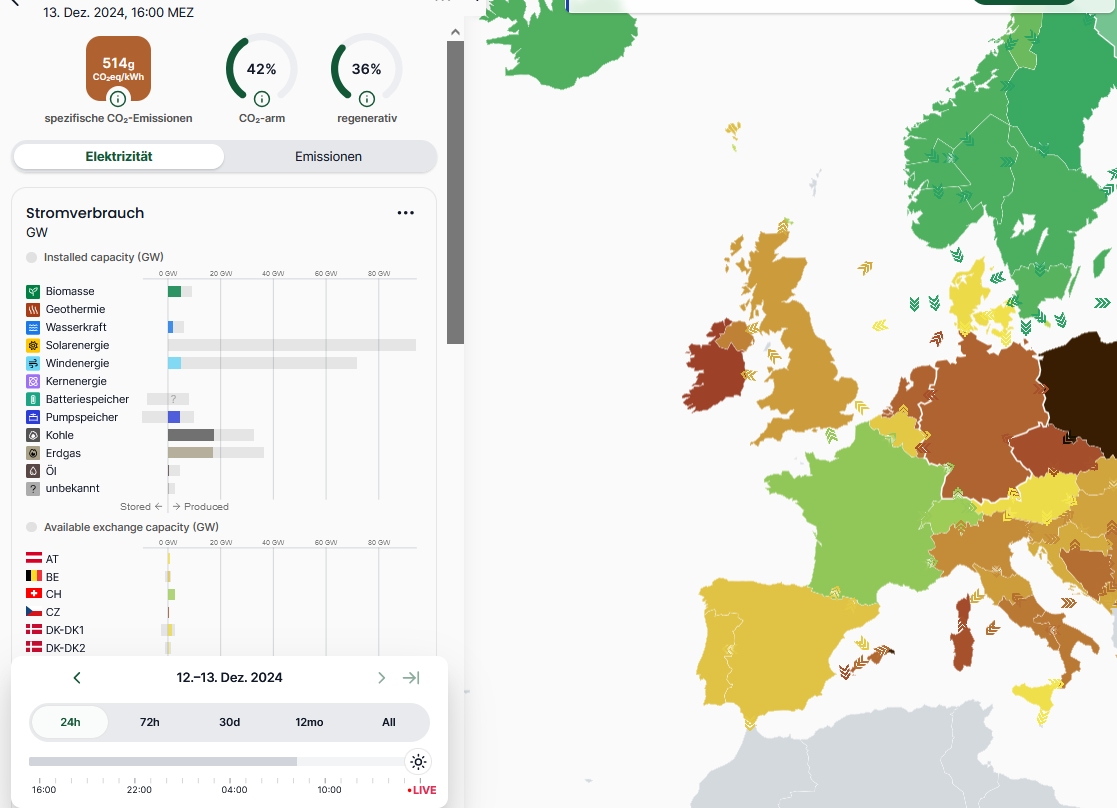Click the unbekannt question mark icon
This screenshot has height=808, width=1117.
(33, 489)
